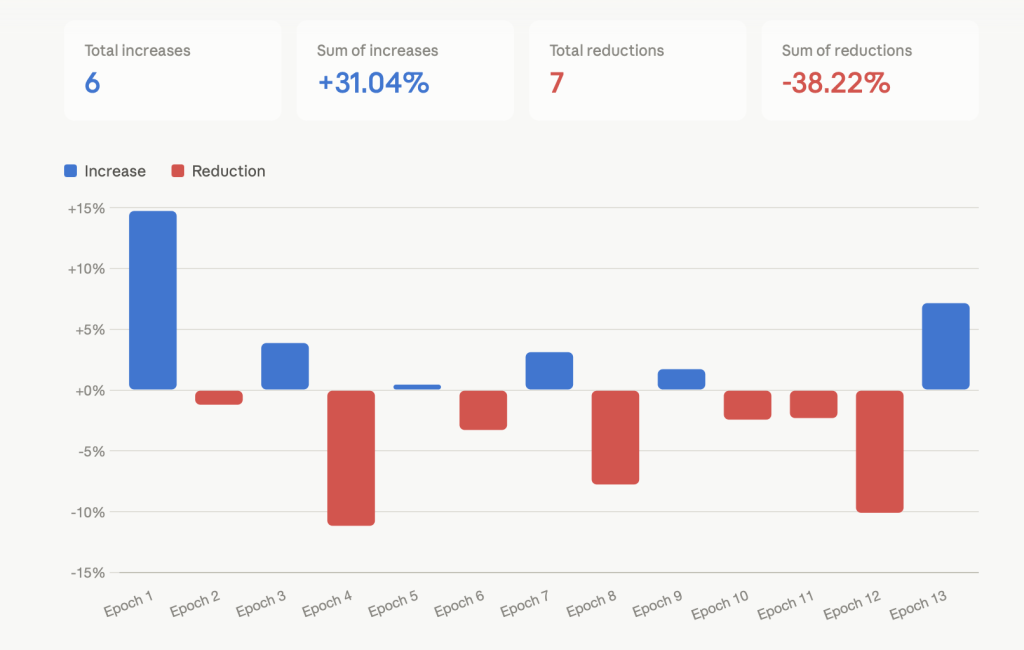Click the Epoch 7 increase bar
Image resolution: width=1024 pixels, height=650 pixels.
[x=549, y=370]
